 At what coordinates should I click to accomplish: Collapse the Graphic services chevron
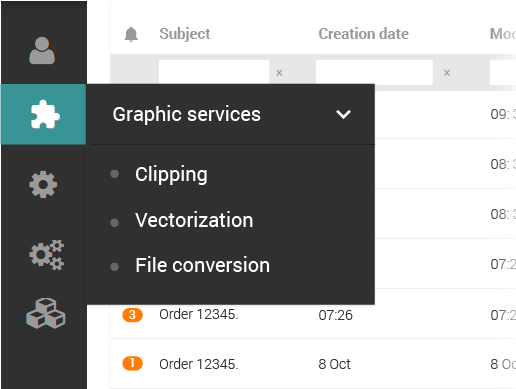coord(343,114)
